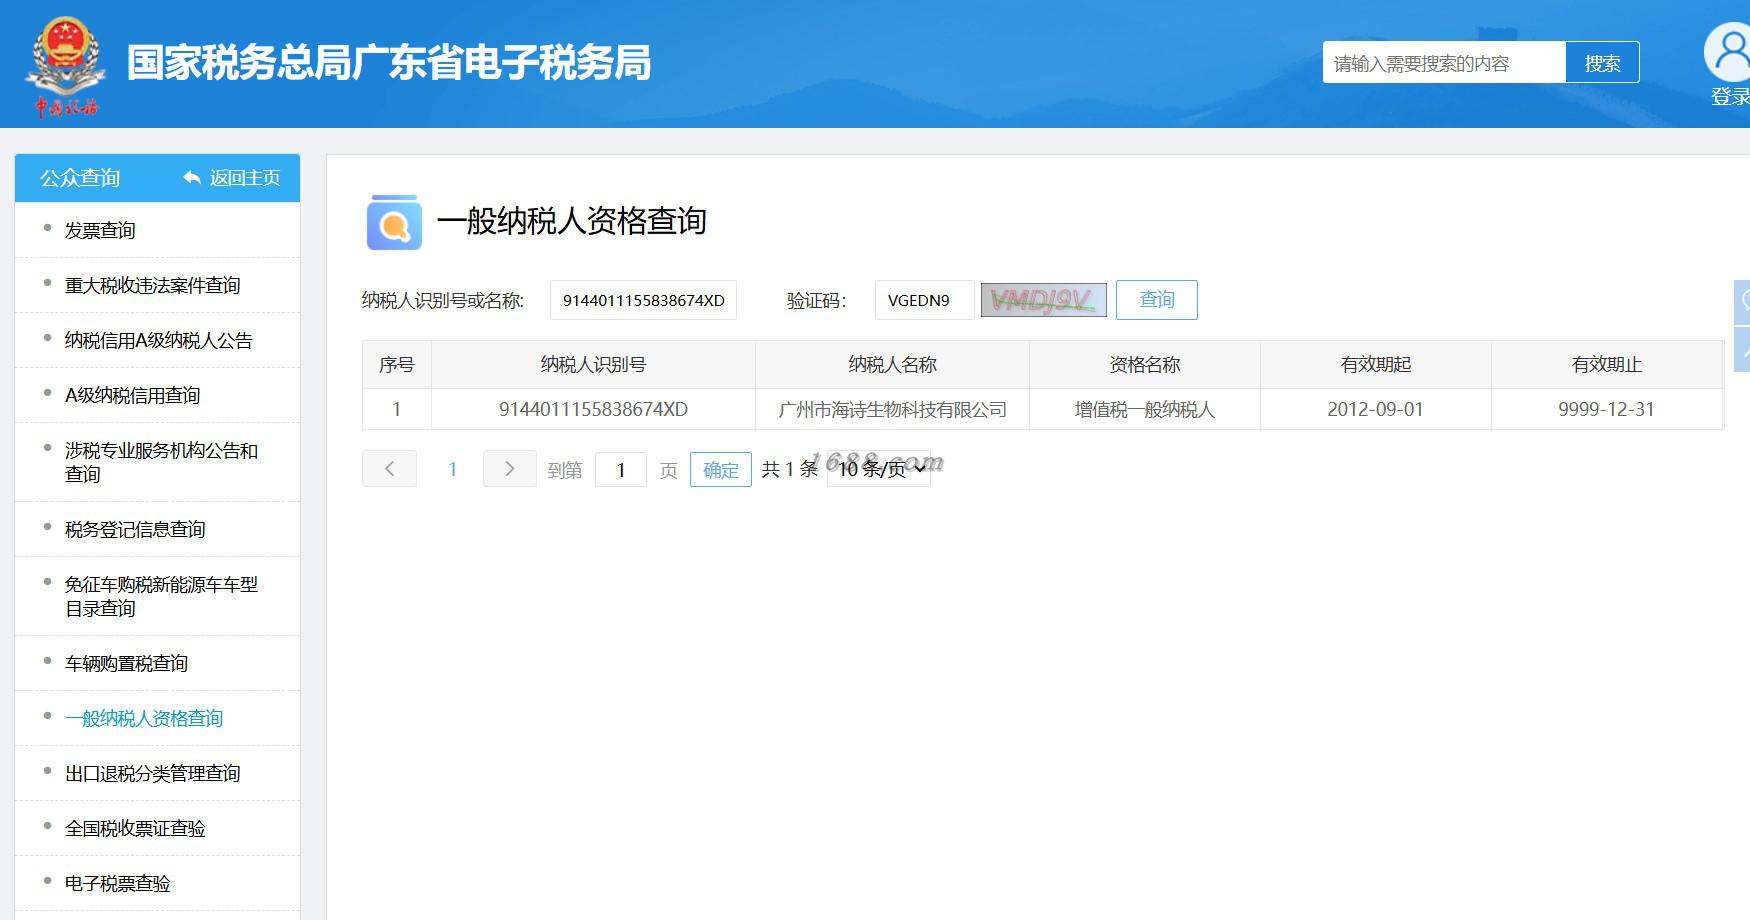Open the 10条/页 page size dropdown
Image resolution: width=1750 pixels, height=920 pixels.
[879, 469]
